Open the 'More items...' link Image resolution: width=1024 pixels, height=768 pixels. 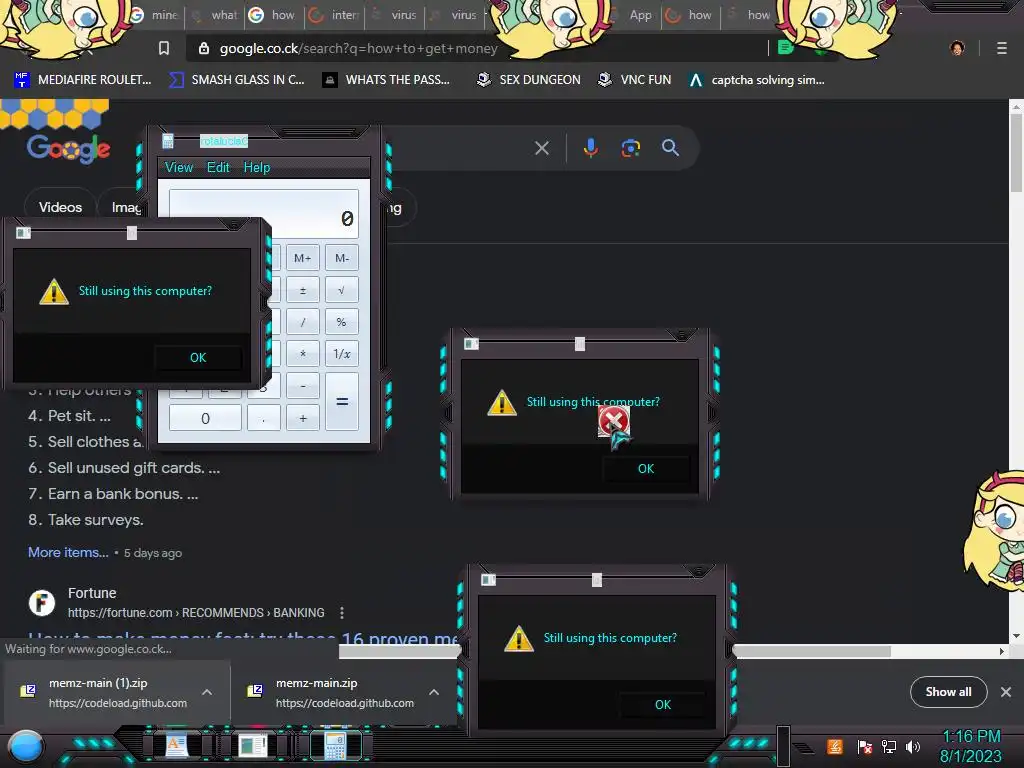pyautogui.click(x=68, y=552)
